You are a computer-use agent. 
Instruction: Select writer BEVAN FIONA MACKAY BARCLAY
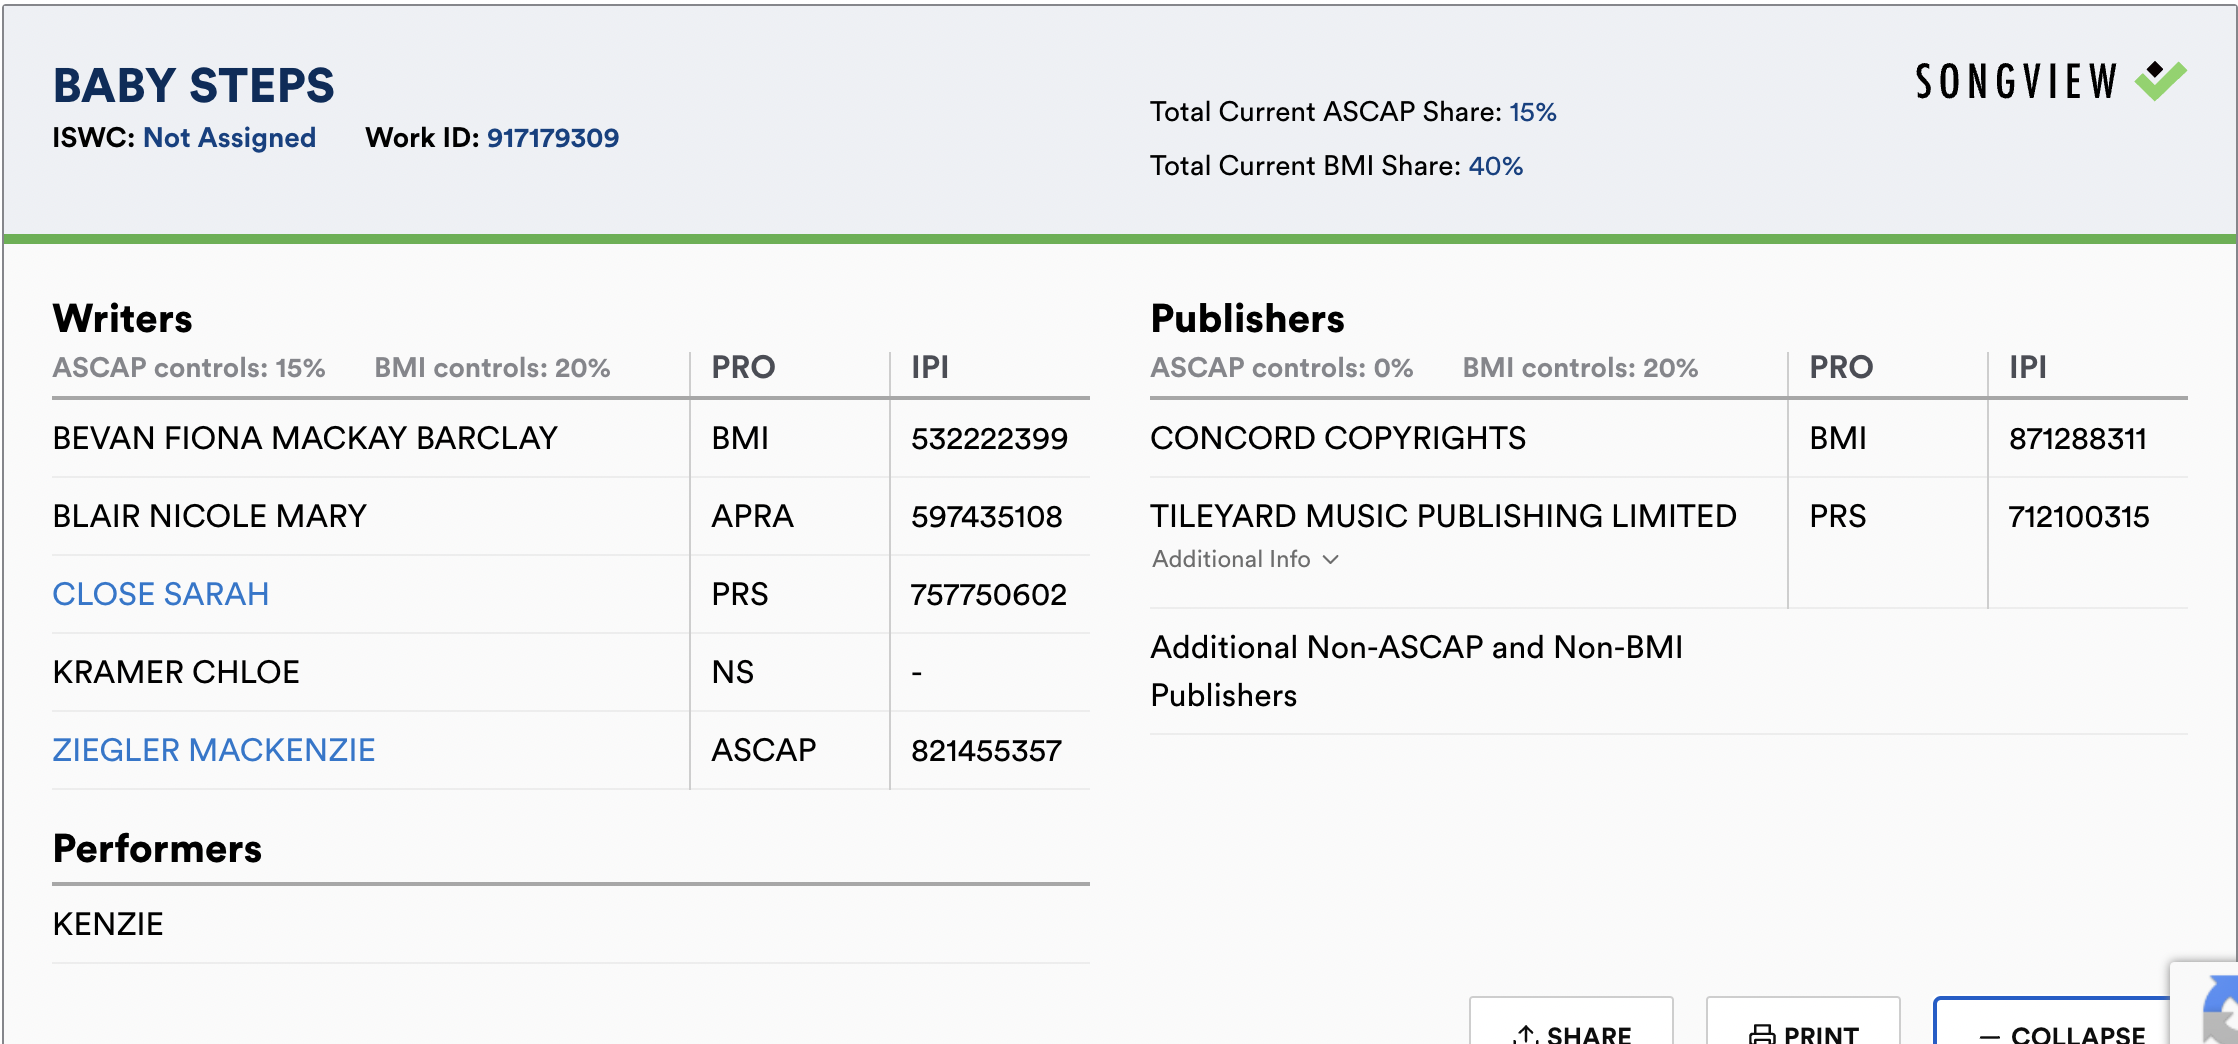305,438
